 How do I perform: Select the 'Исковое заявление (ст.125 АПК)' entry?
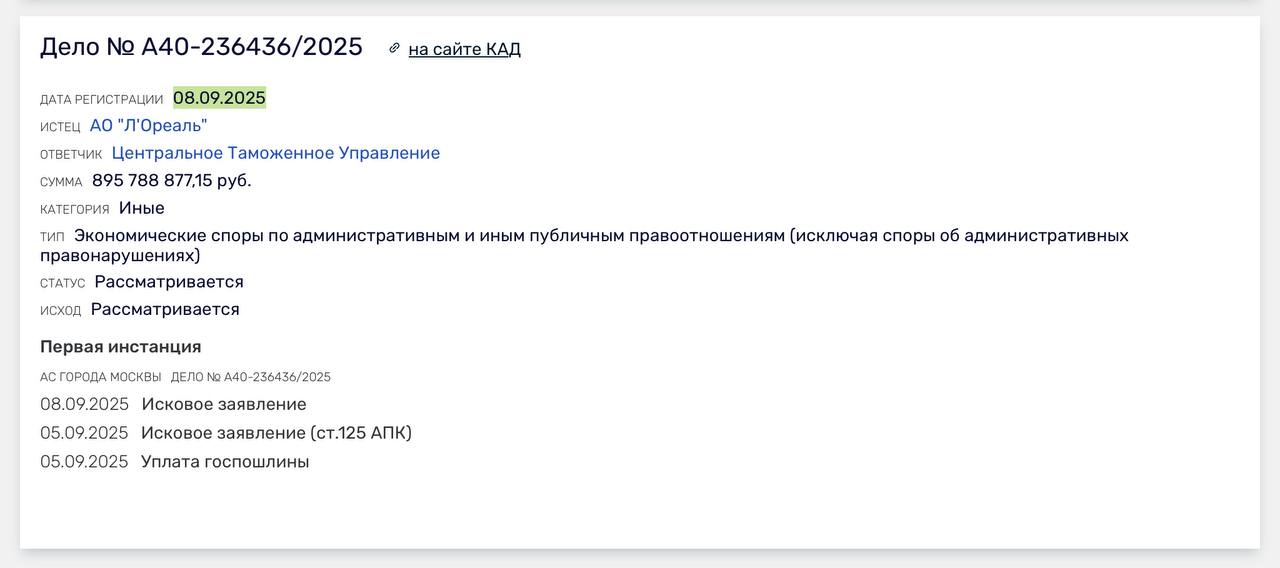276,433
